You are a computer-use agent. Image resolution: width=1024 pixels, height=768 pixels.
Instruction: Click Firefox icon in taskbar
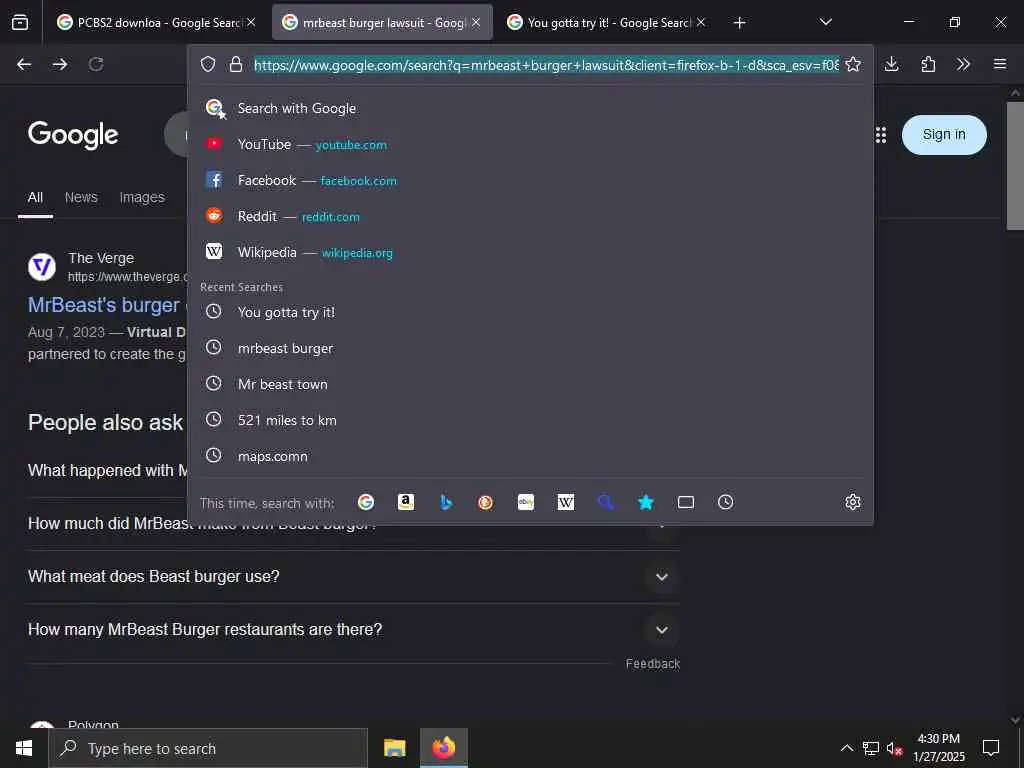443,748
